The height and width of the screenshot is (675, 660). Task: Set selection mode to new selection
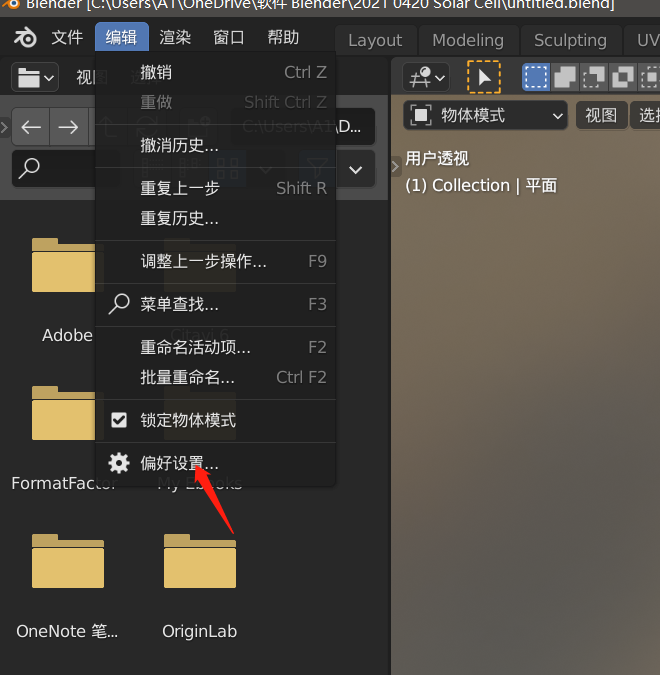click(x=536, y=77)
